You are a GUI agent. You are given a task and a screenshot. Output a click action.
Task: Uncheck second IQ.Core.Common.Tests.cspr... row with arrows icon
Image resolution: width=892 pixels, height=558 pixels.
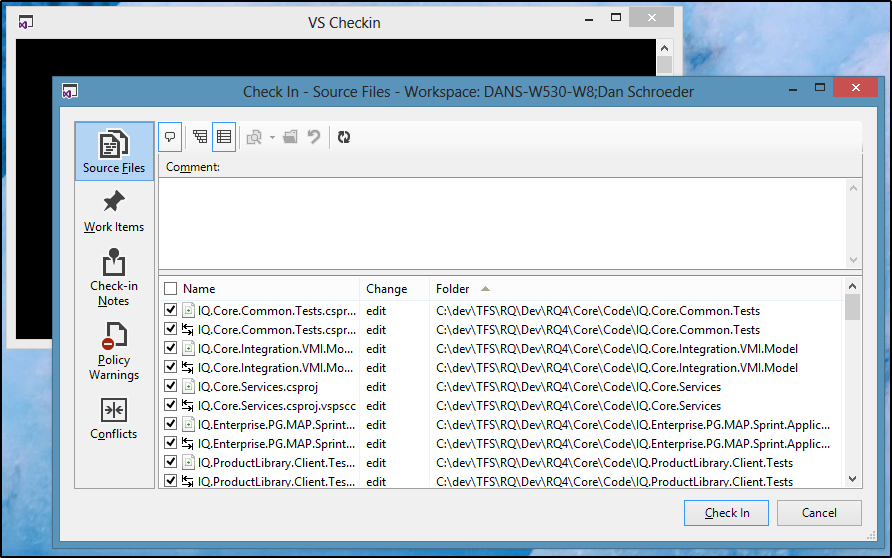coord(171,329)
